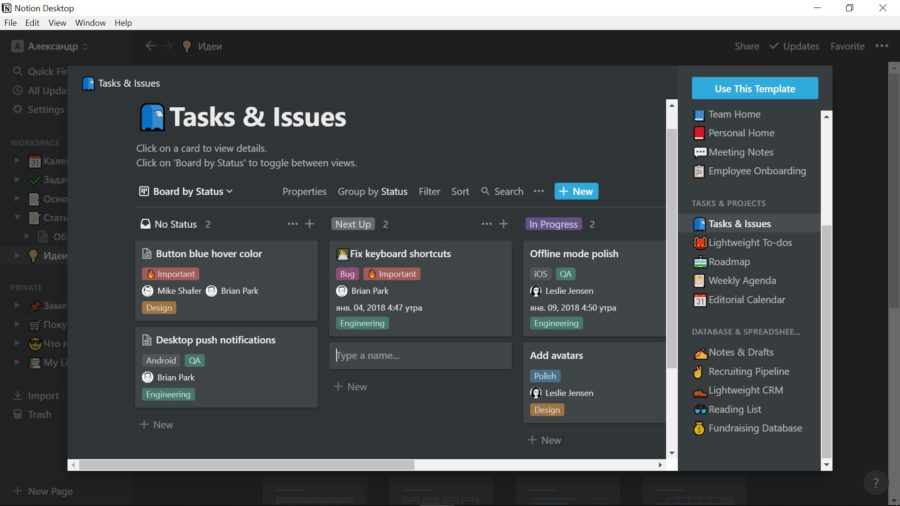Click the Notes & Drafts icon
This screenshot has height=506, width=900.
pos(700,353)
